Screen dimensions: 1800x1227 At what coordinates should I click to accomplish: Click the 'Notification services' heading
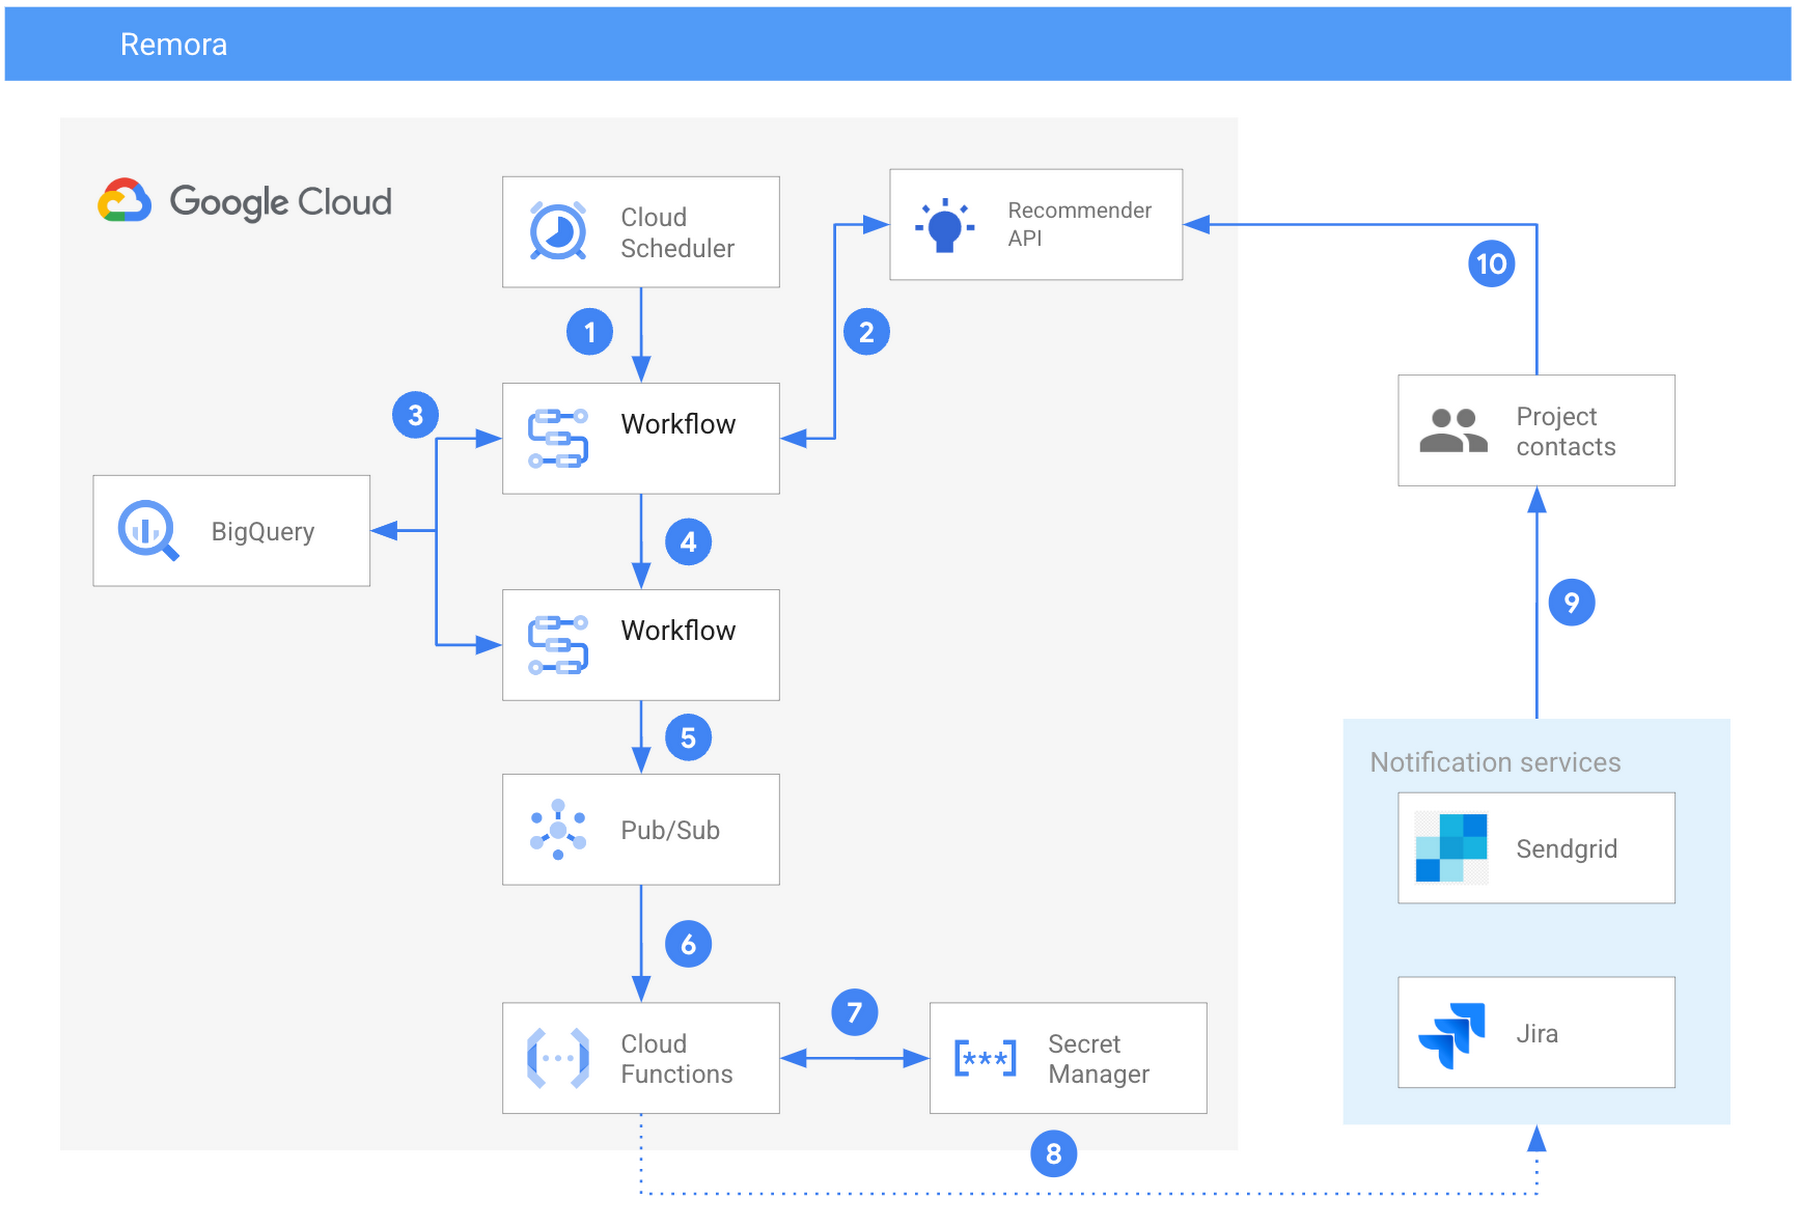1495,762
